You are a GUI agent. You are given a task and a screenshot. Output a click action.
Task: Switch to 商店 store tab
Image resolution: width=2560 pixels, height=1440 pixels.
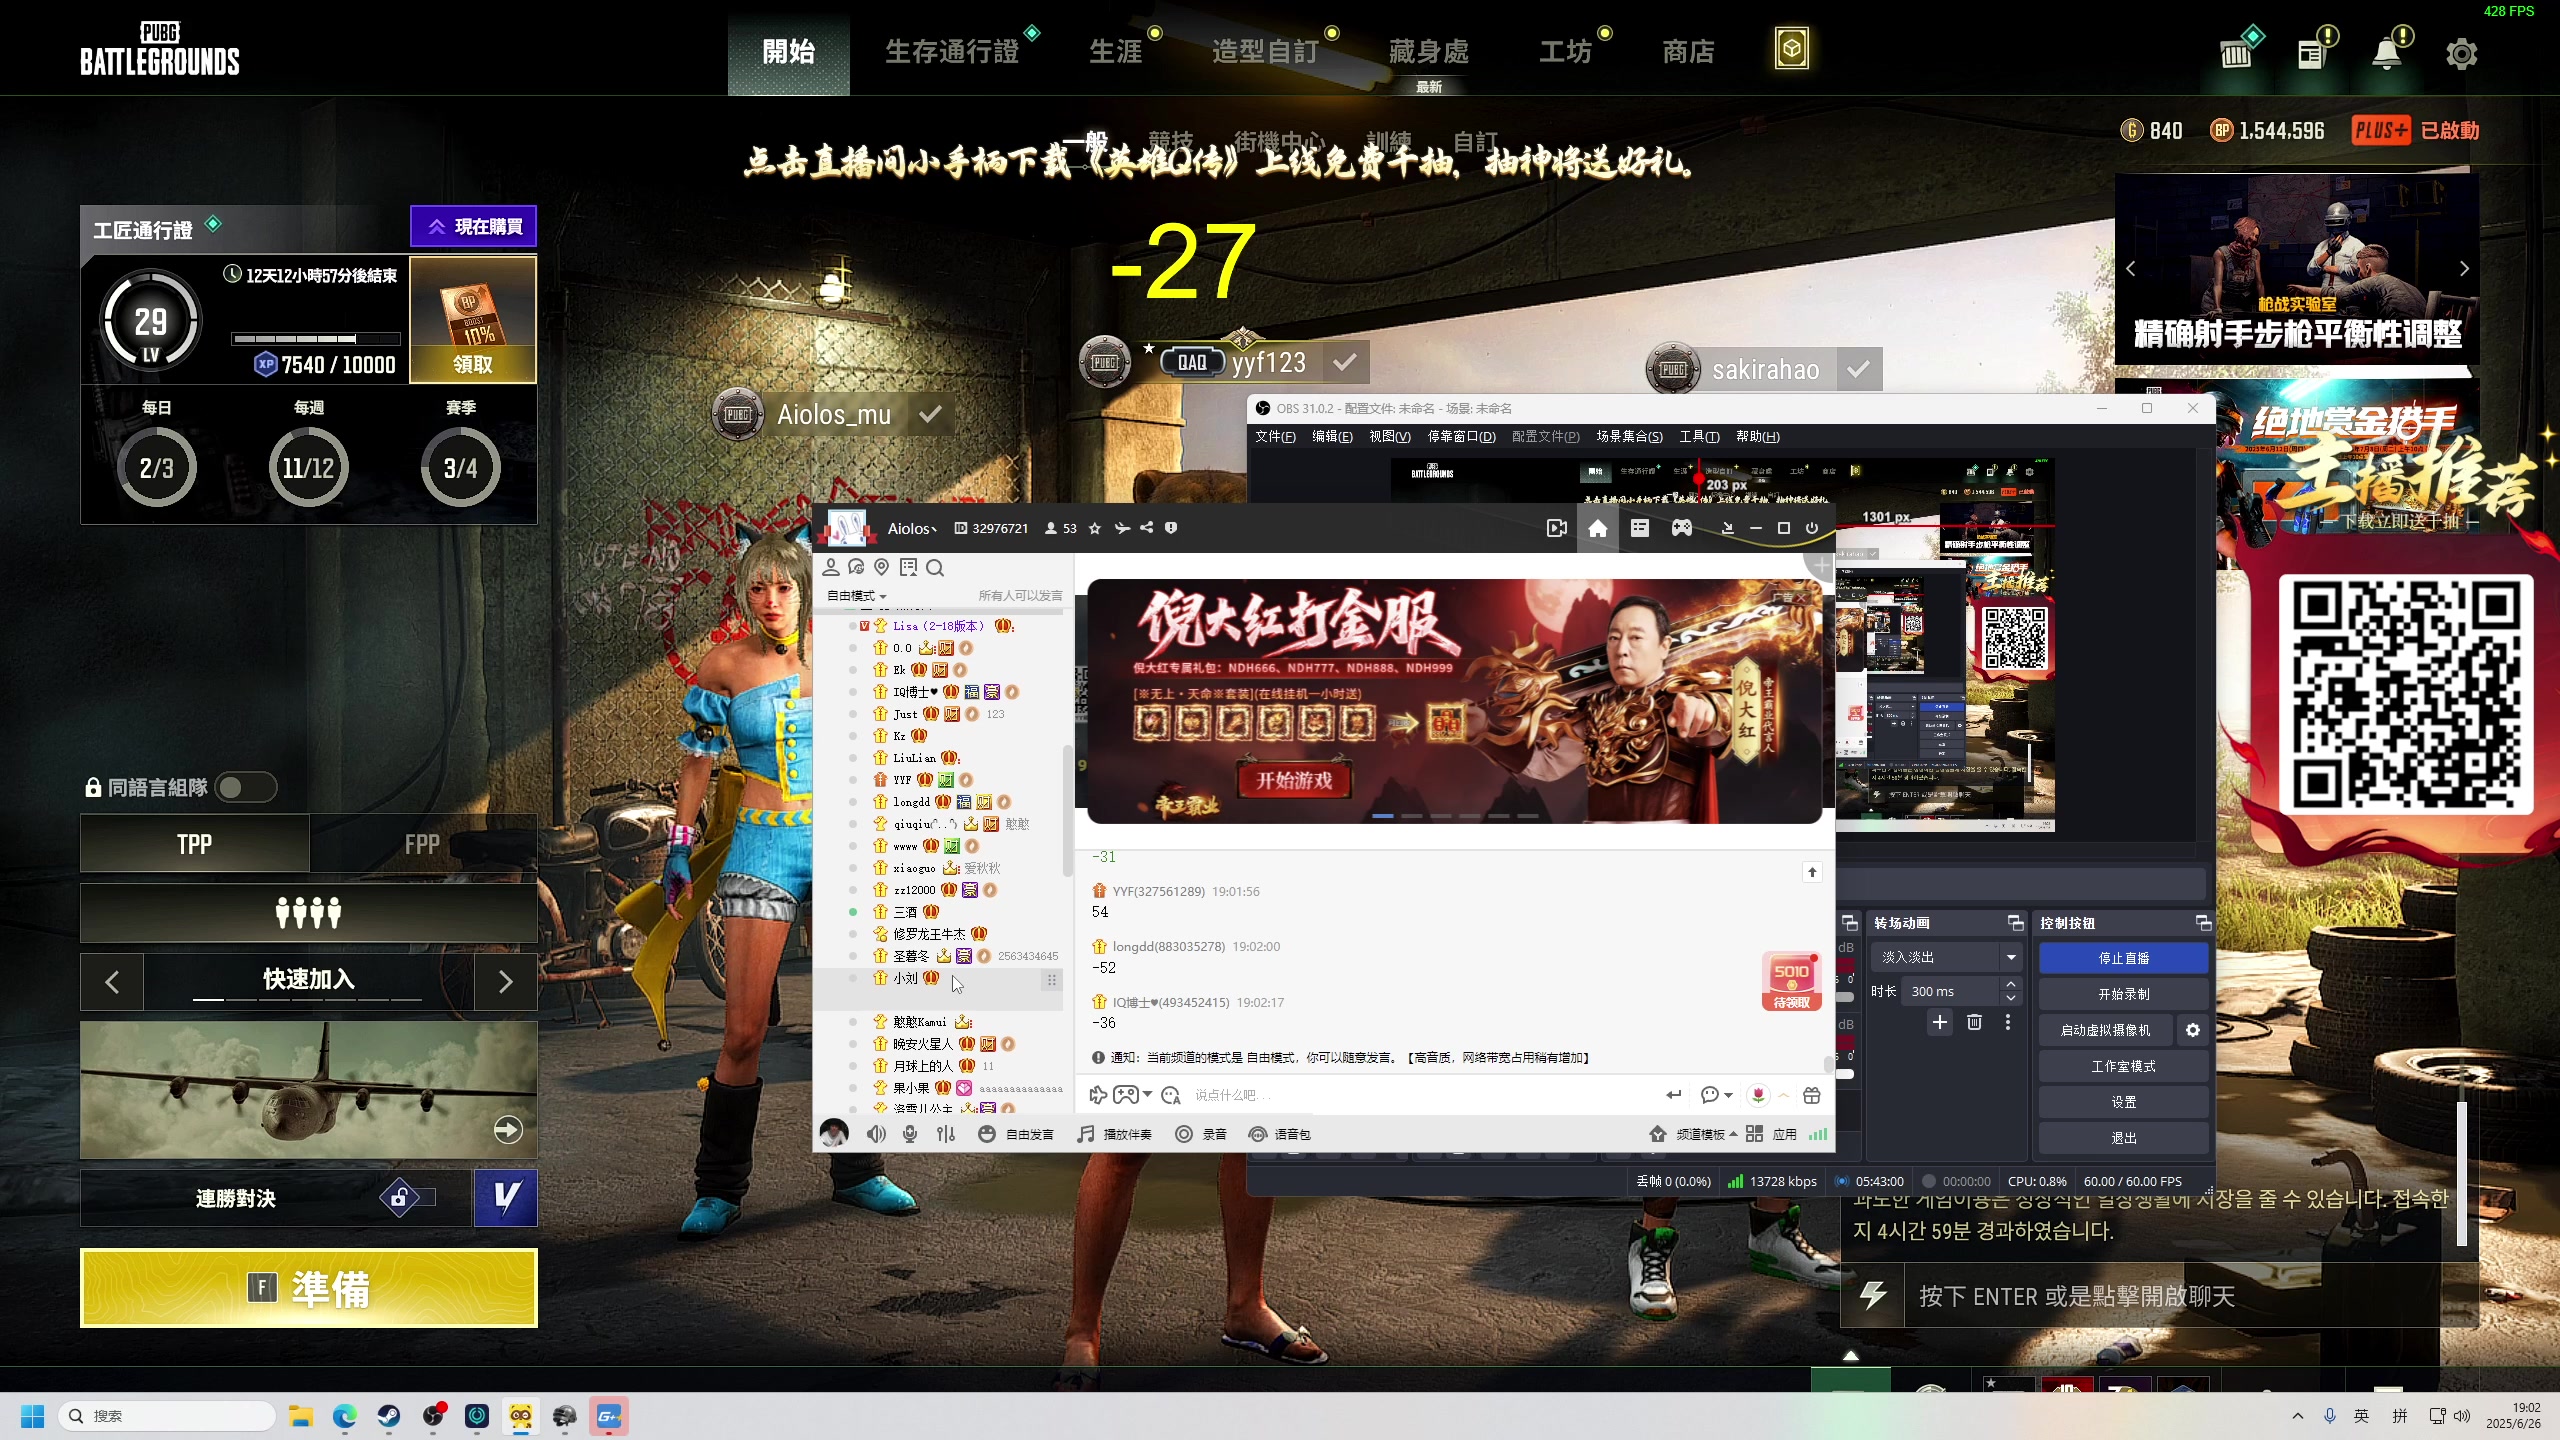[x=1688, y=52]
